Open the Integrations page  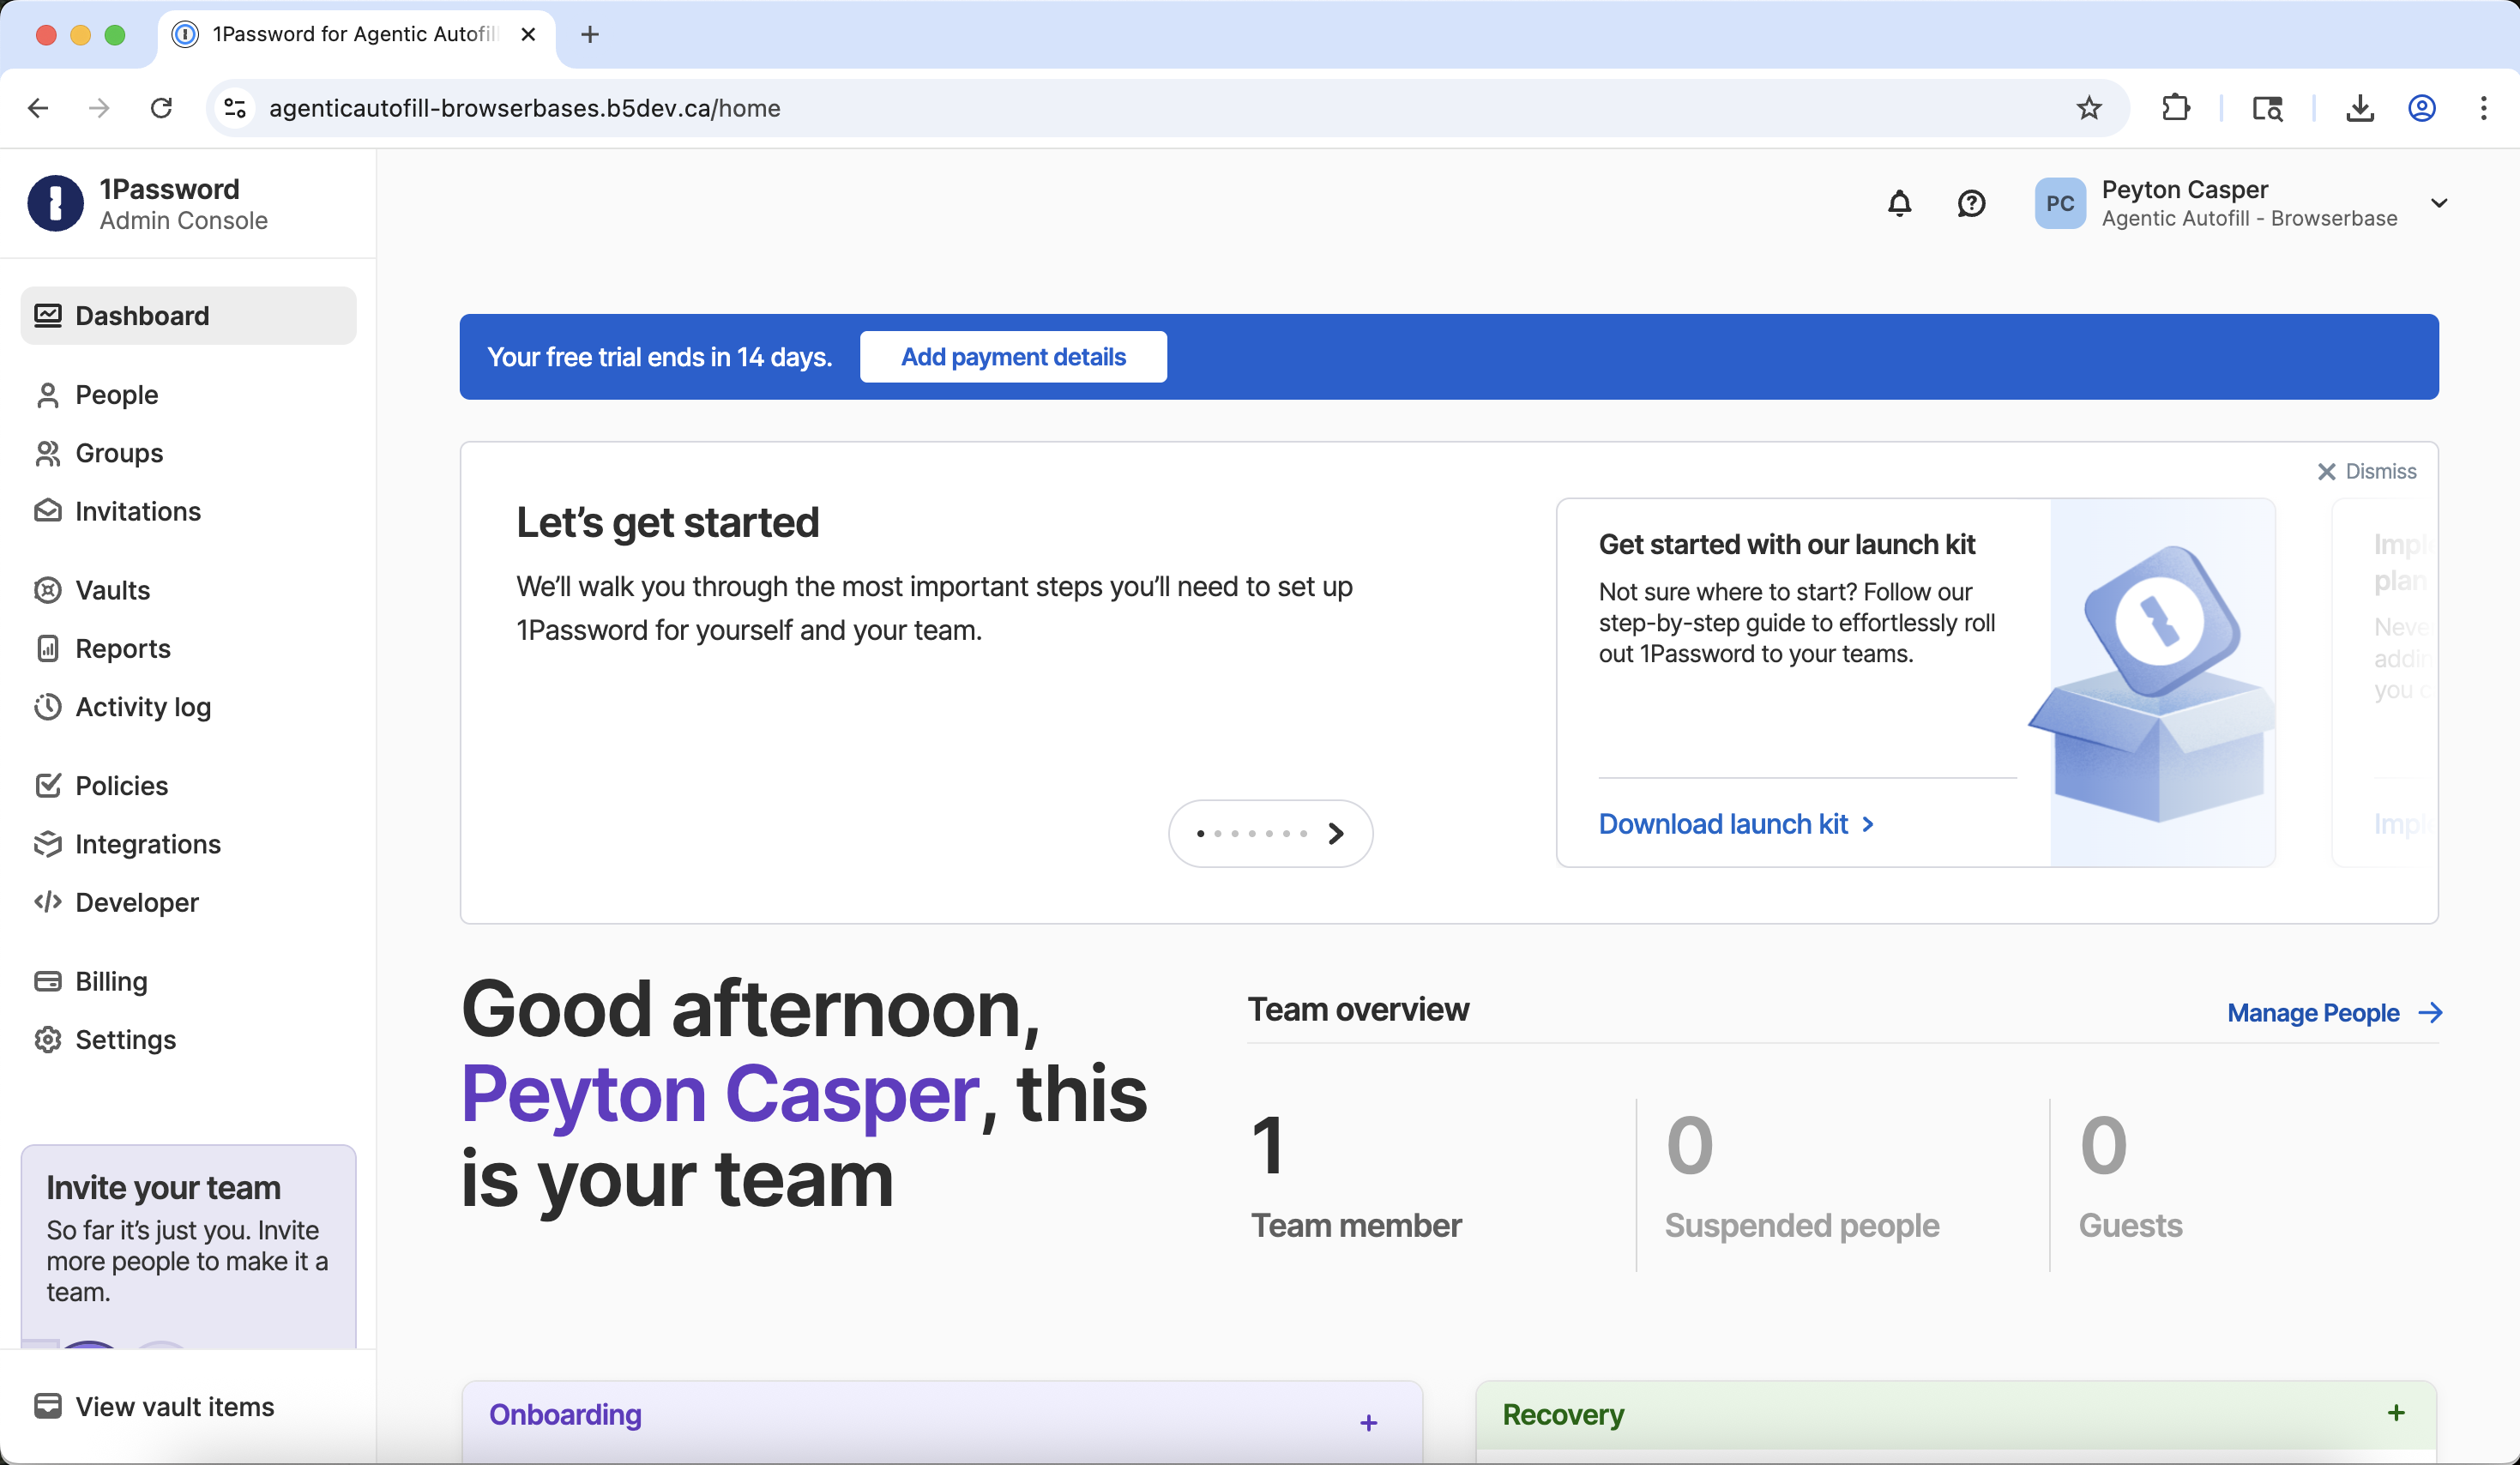tap(148, 844)
